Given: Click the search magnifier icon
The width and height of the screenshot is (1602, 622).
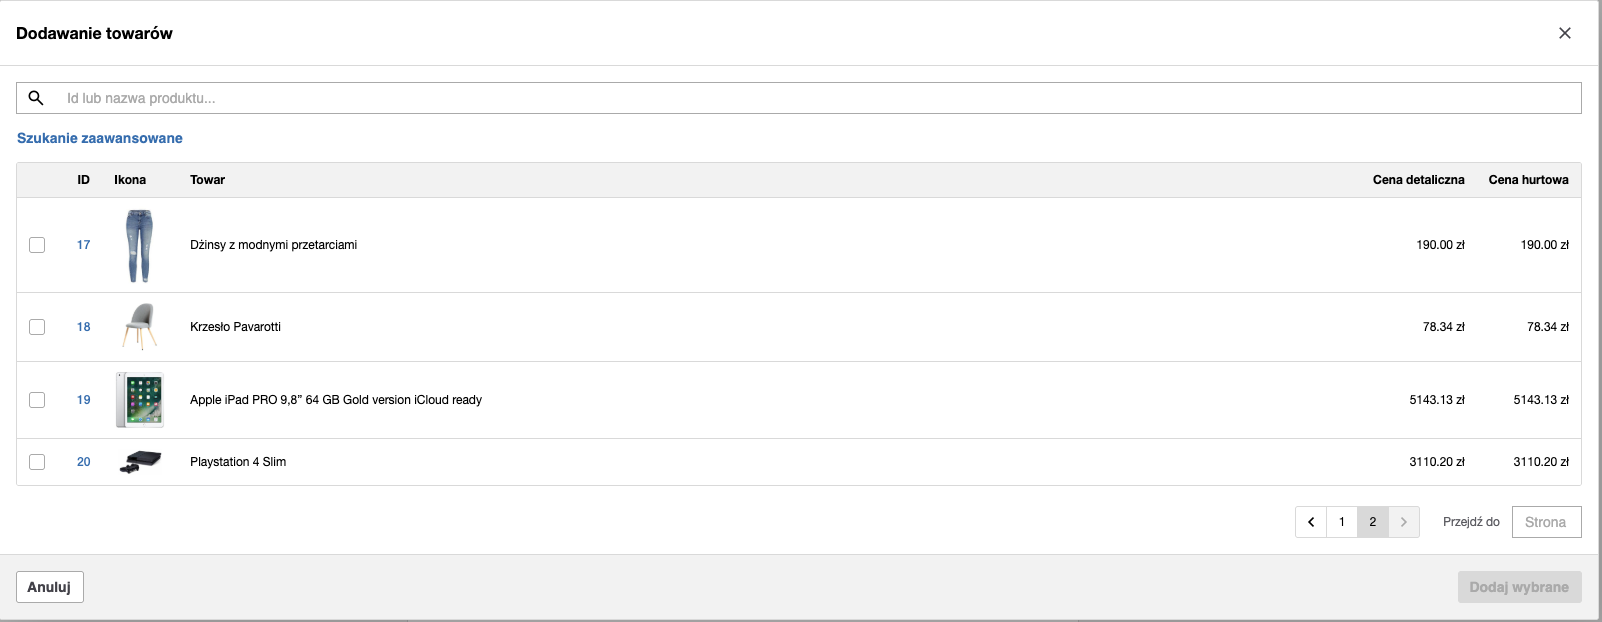Looking at the screenshot, I should pos(36,98).
